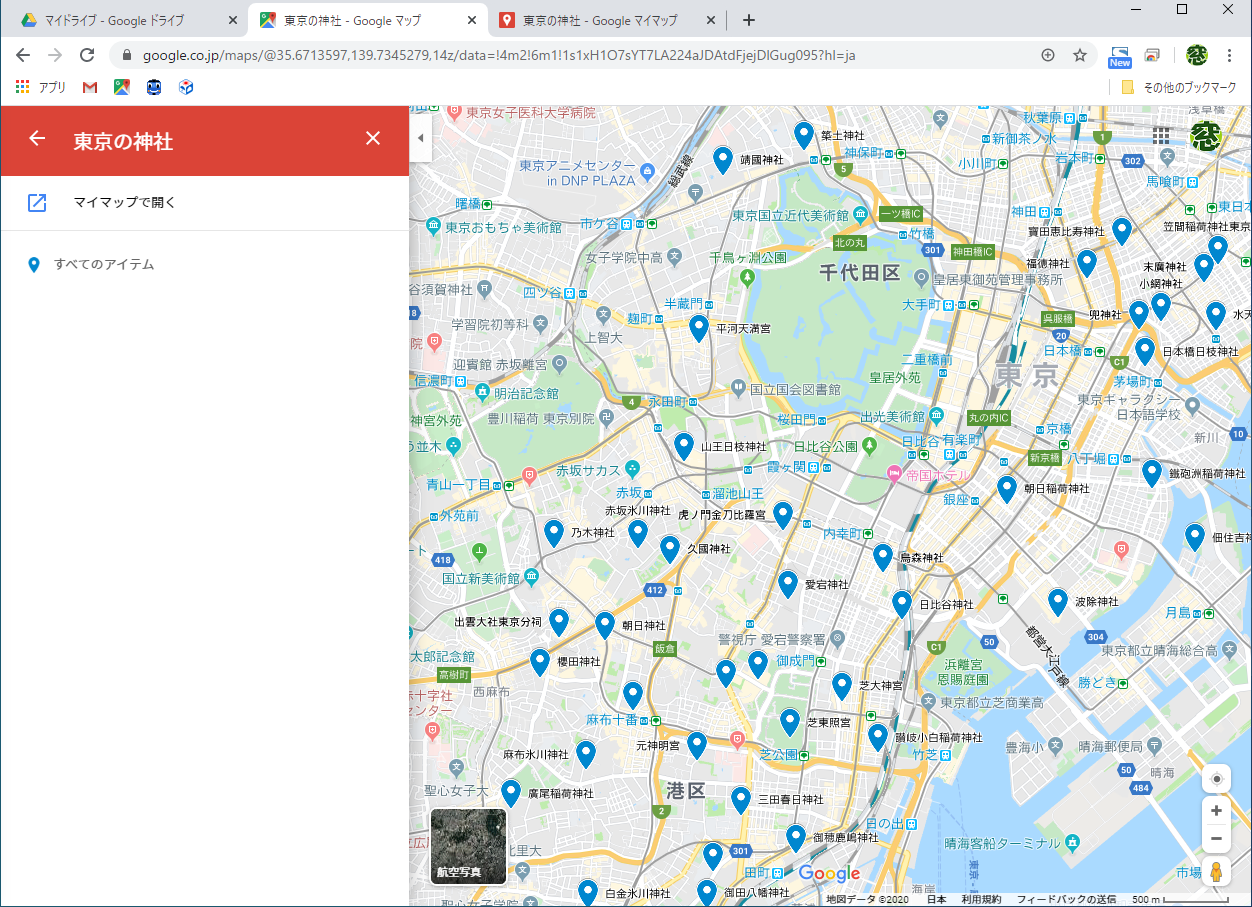This screenshot has height=907, width=1252.
Task: Click the アプリ apps grid on the bookmarks bar
Action: click(x=40, y=87)
